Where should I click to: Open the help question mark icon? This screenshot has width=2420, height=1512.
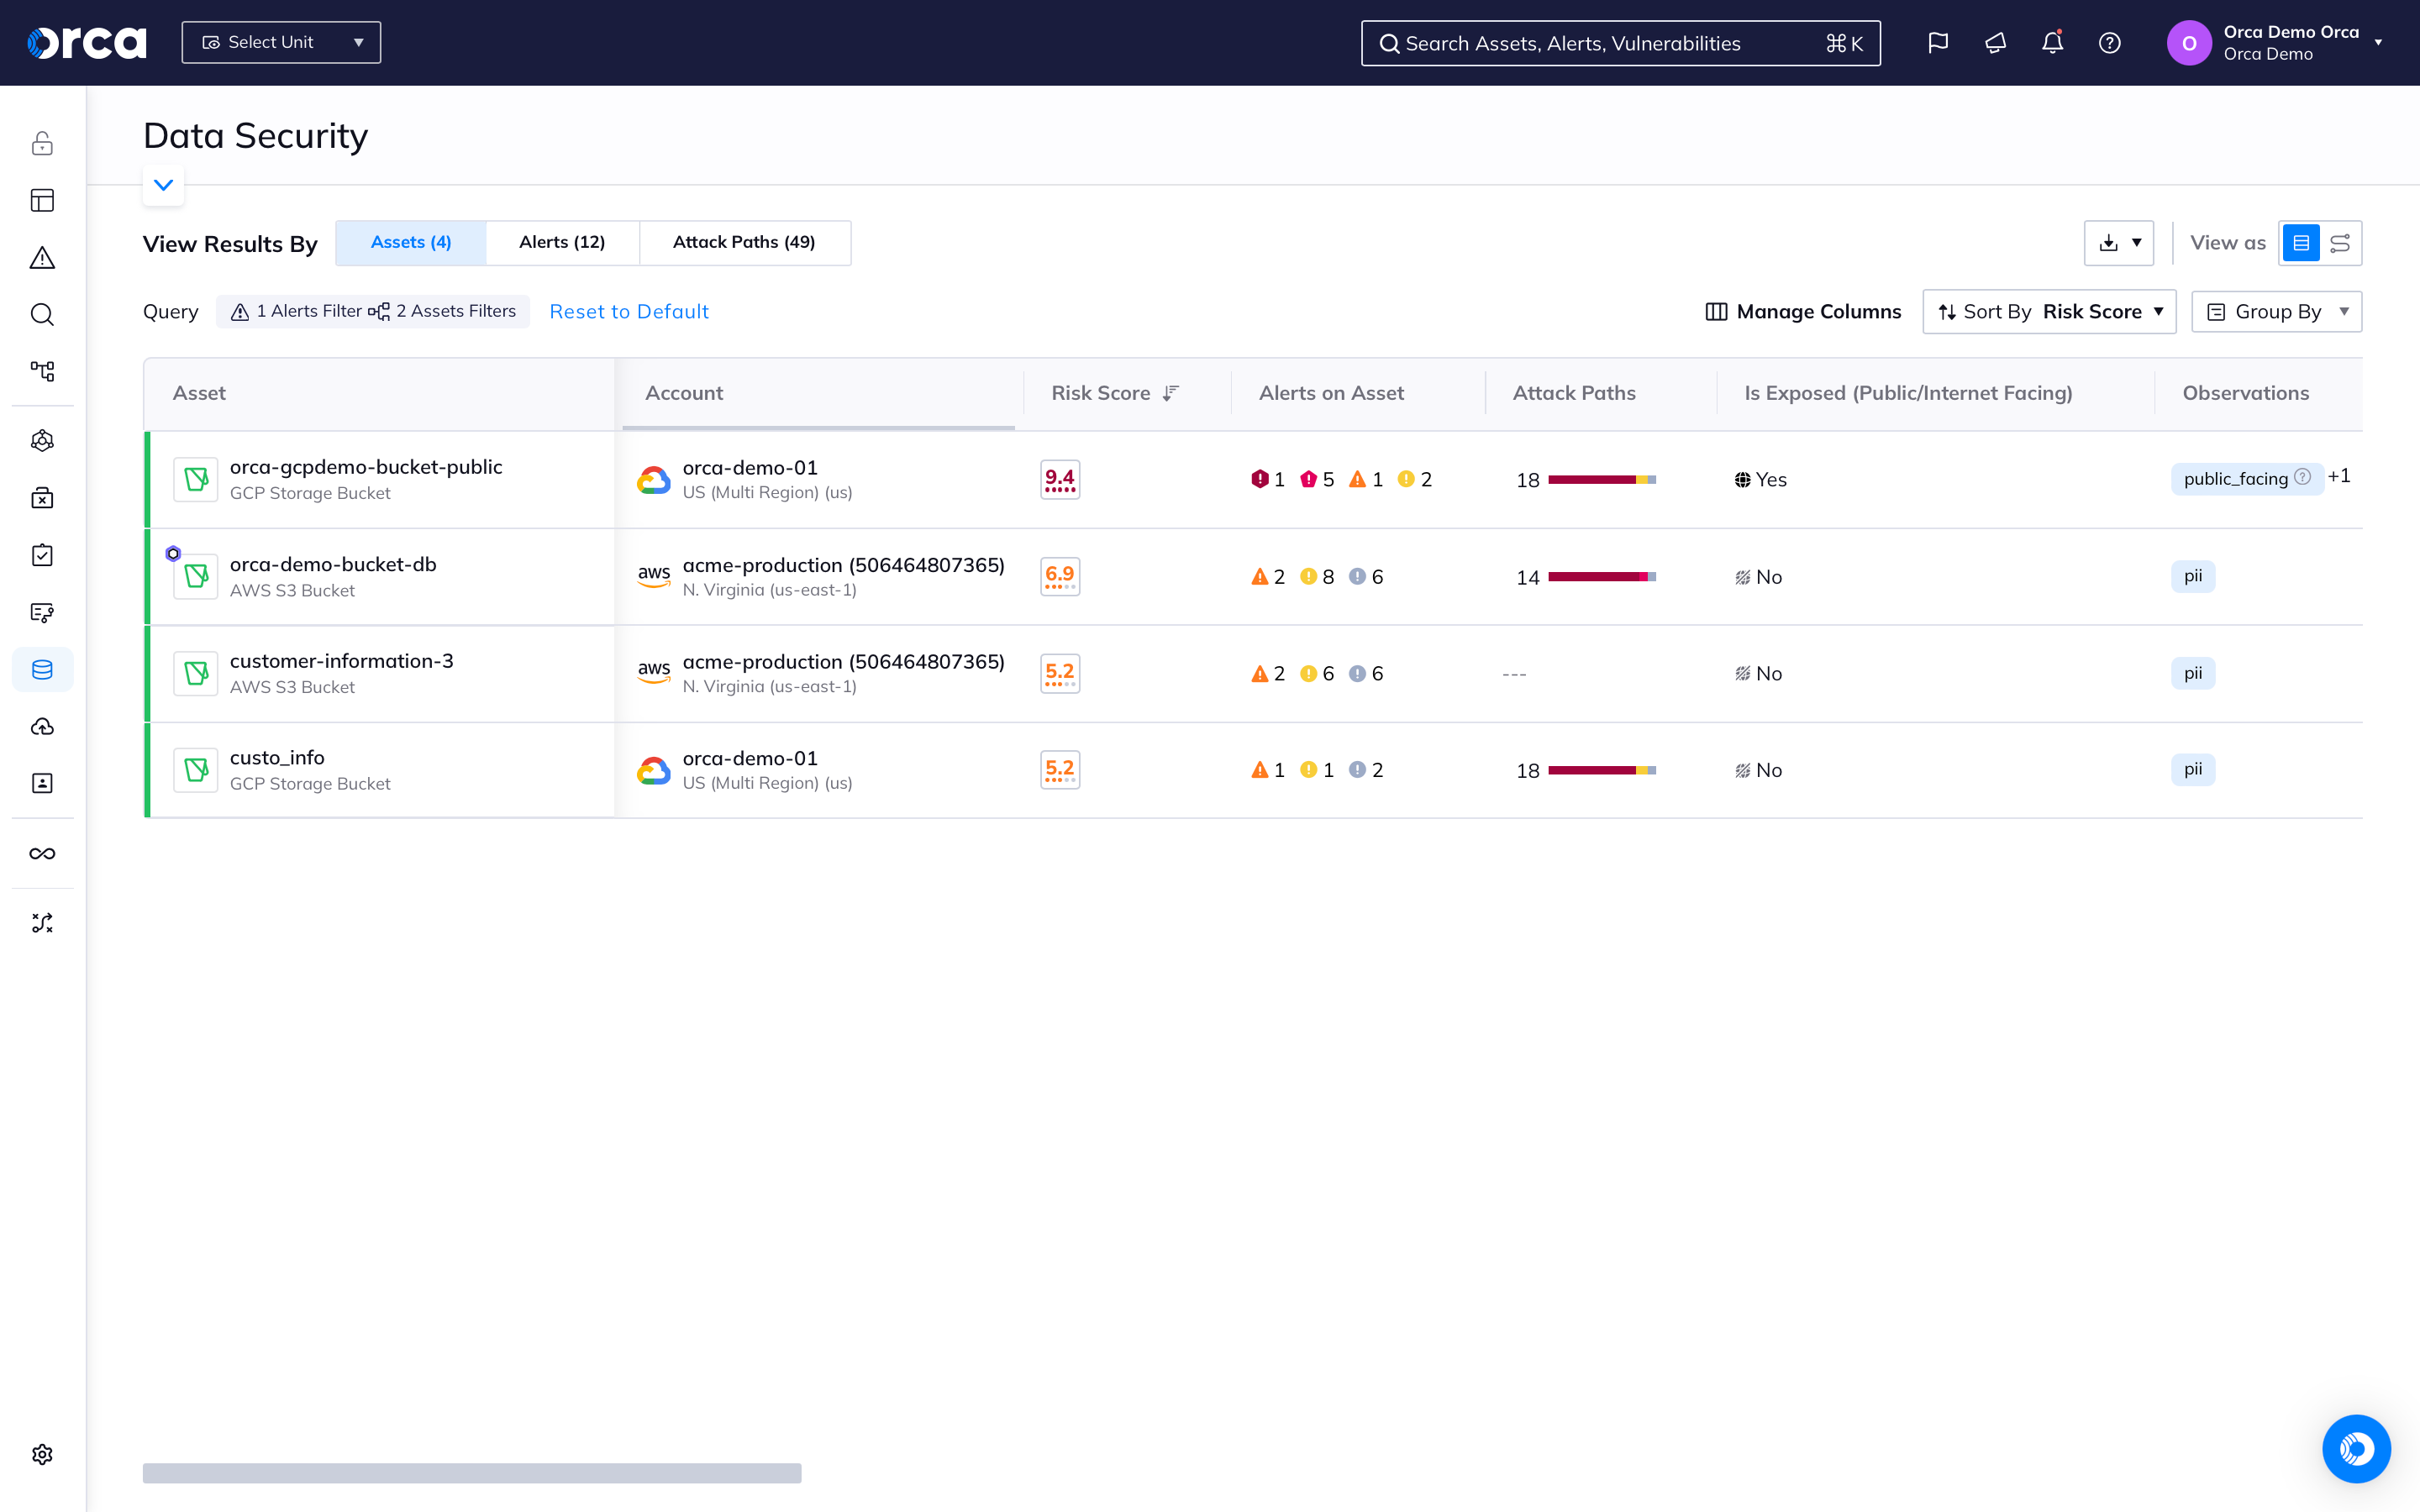click(2110, 43)
